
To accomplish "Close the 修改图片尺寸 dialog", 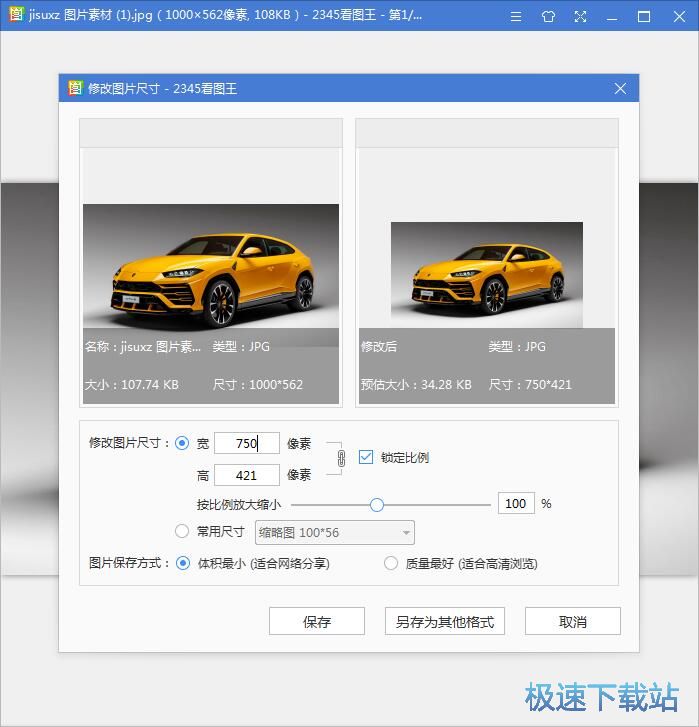I will click(620, 88).
